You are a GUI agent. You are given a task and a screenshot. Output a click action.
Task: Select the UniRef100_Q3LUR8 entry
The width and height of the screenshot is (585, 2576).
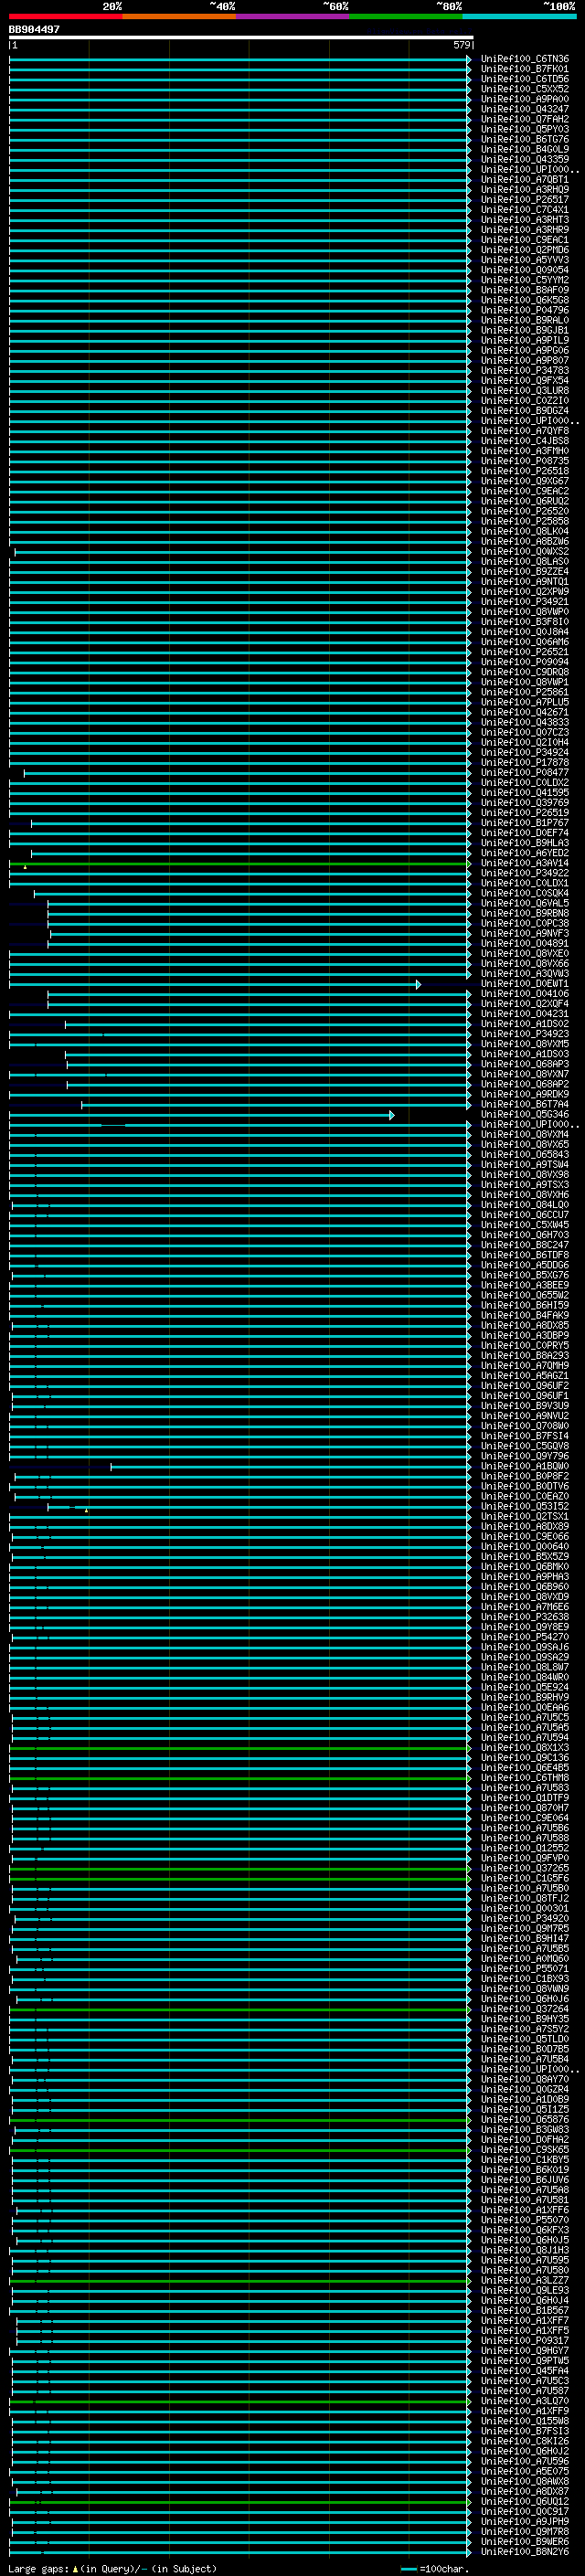tap(525, 391)
